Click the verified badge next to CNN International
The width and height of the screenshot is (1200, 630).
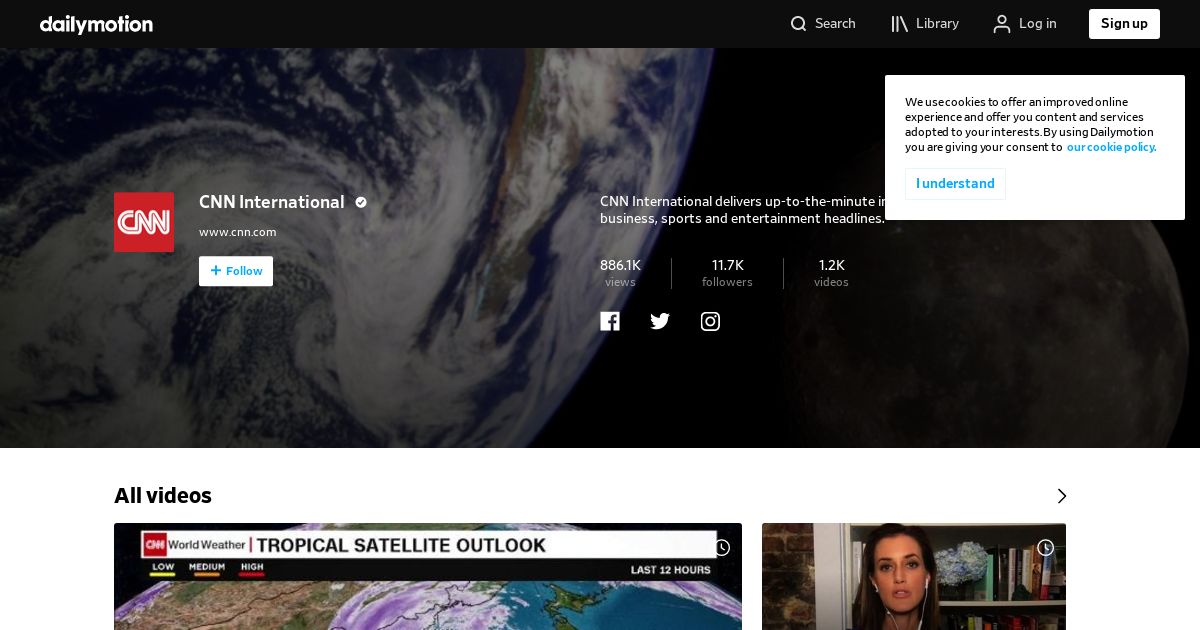[361, 202]
